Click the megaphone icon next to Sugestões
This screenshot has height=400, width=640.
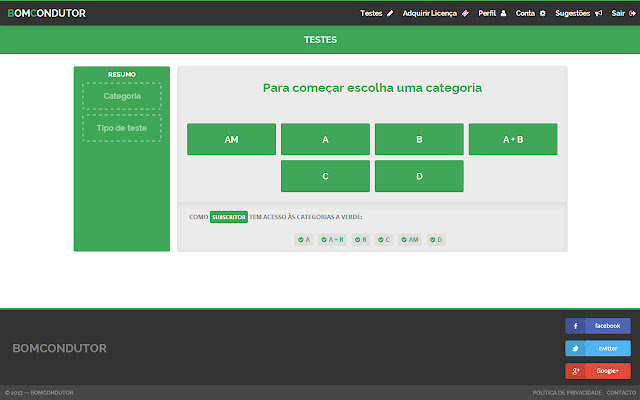(x=598, y=14)
